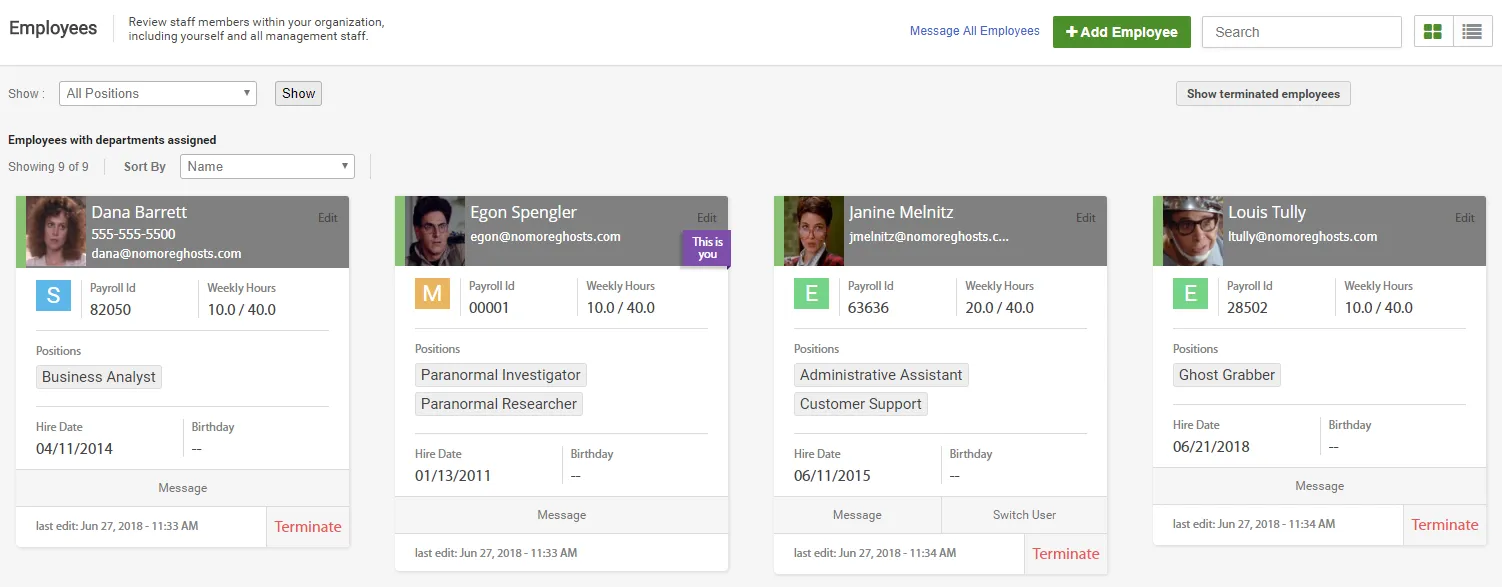Viewport: 1502px width, 587px height.
Task: Click the Administrative Assistant position tag
Action: point(881,375)
